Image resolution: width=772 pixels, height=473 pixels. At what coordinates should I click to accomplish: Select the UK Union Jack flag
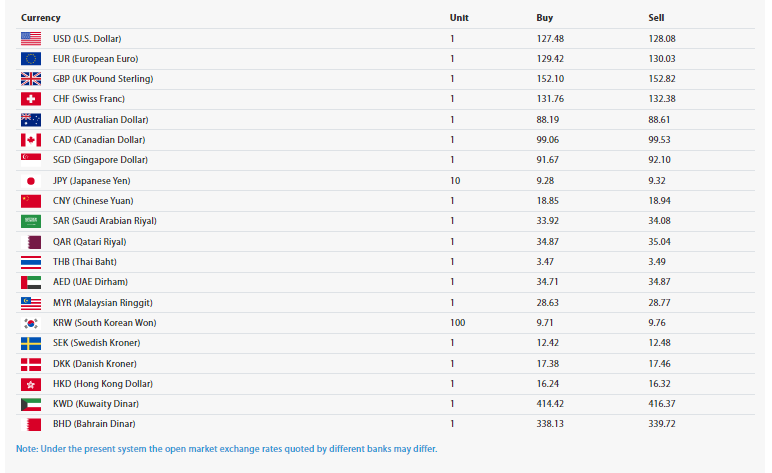click(x=31, y=79)
